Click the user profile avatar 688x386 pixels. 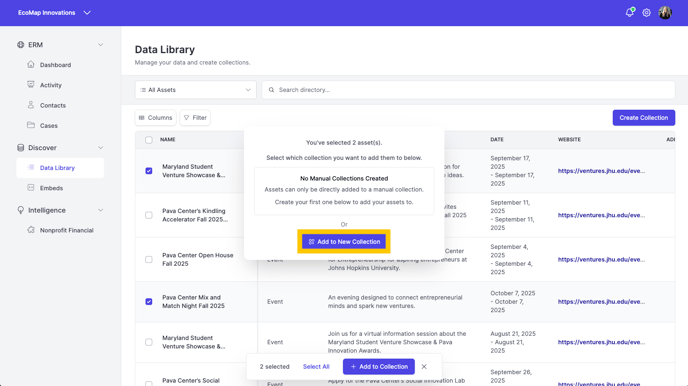tap(665, 13)
